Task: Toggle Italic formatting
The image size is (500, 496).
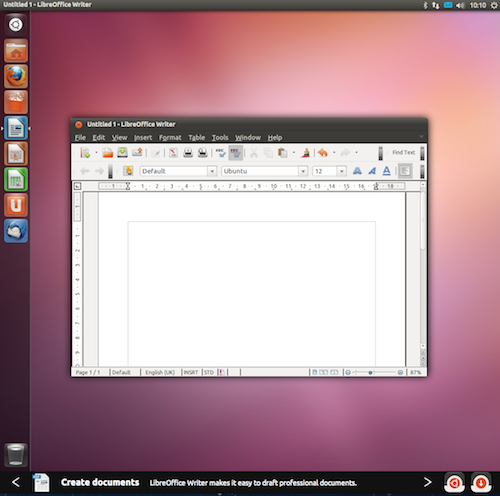Action: point(372,171)
